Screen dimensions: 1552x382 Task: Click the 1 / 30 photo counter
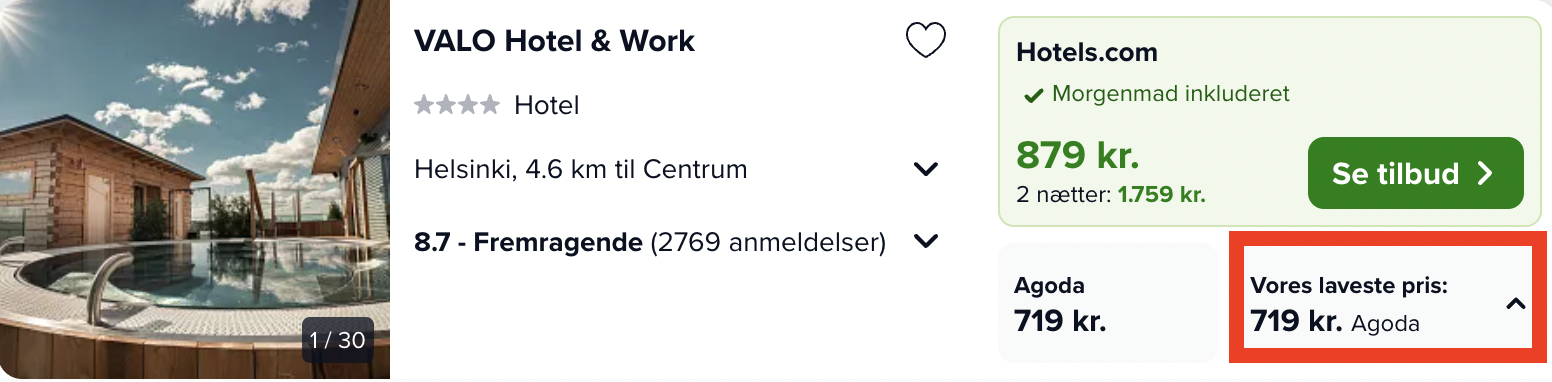(337, 340)
